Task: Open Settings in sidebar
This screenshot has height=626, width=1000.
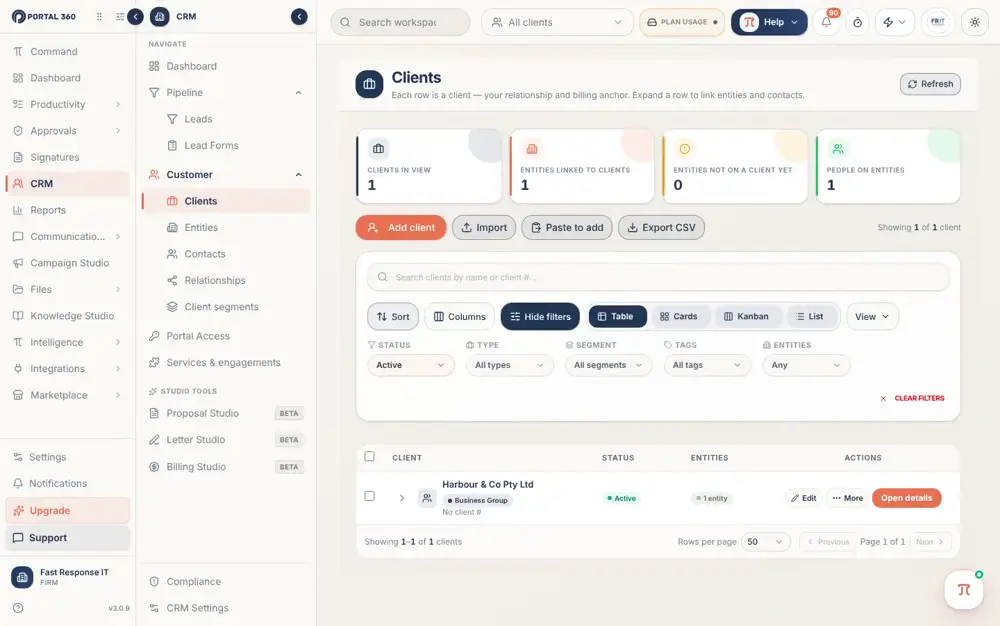Action: point(67,457)
